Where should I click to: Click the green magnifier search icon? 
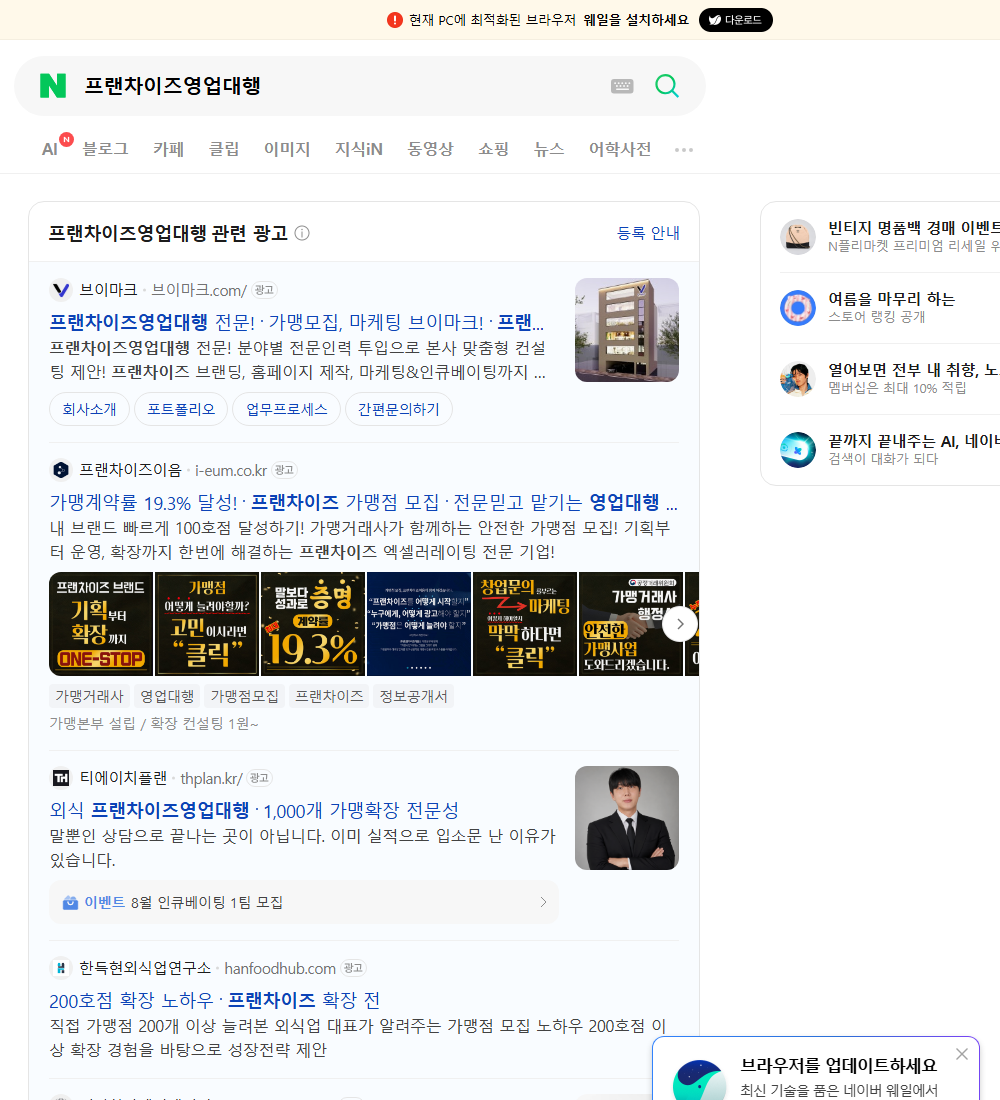pyautogui.click(x=667, y=86)
